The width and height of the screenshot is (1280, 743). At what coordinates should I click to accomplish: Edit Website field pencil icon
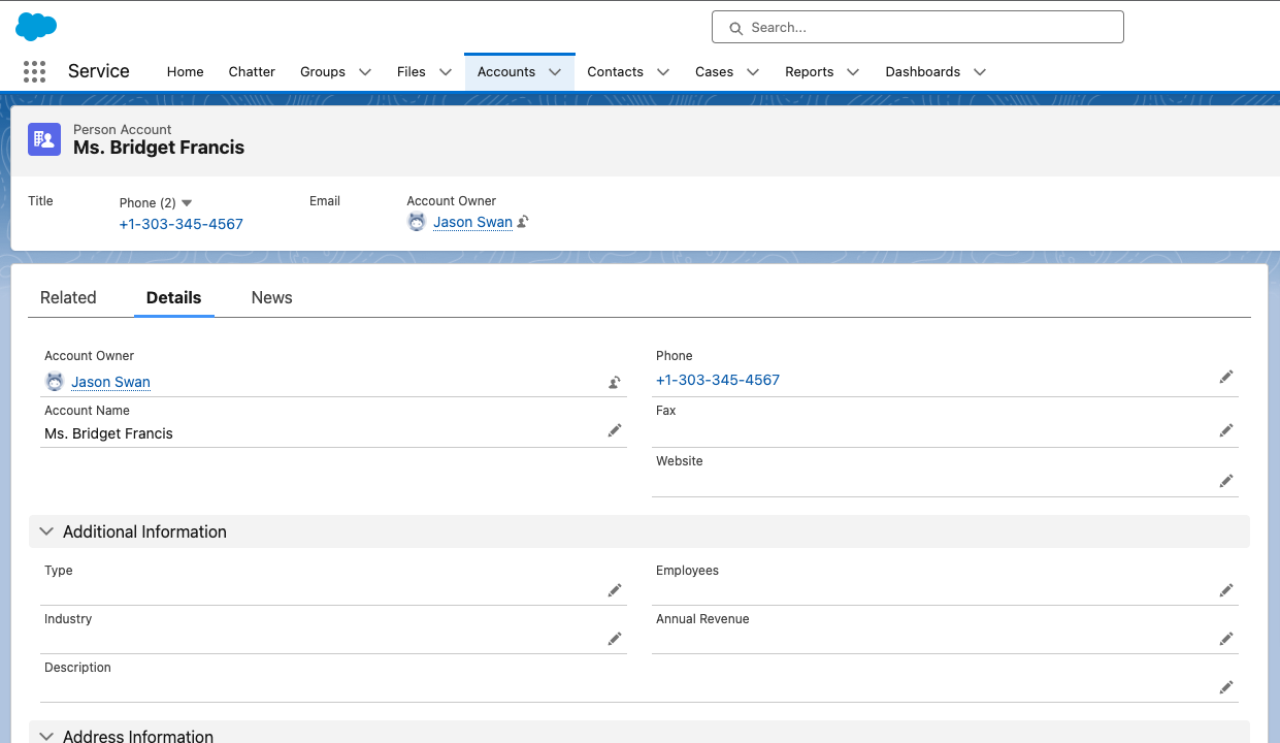tap(1226, 481)
